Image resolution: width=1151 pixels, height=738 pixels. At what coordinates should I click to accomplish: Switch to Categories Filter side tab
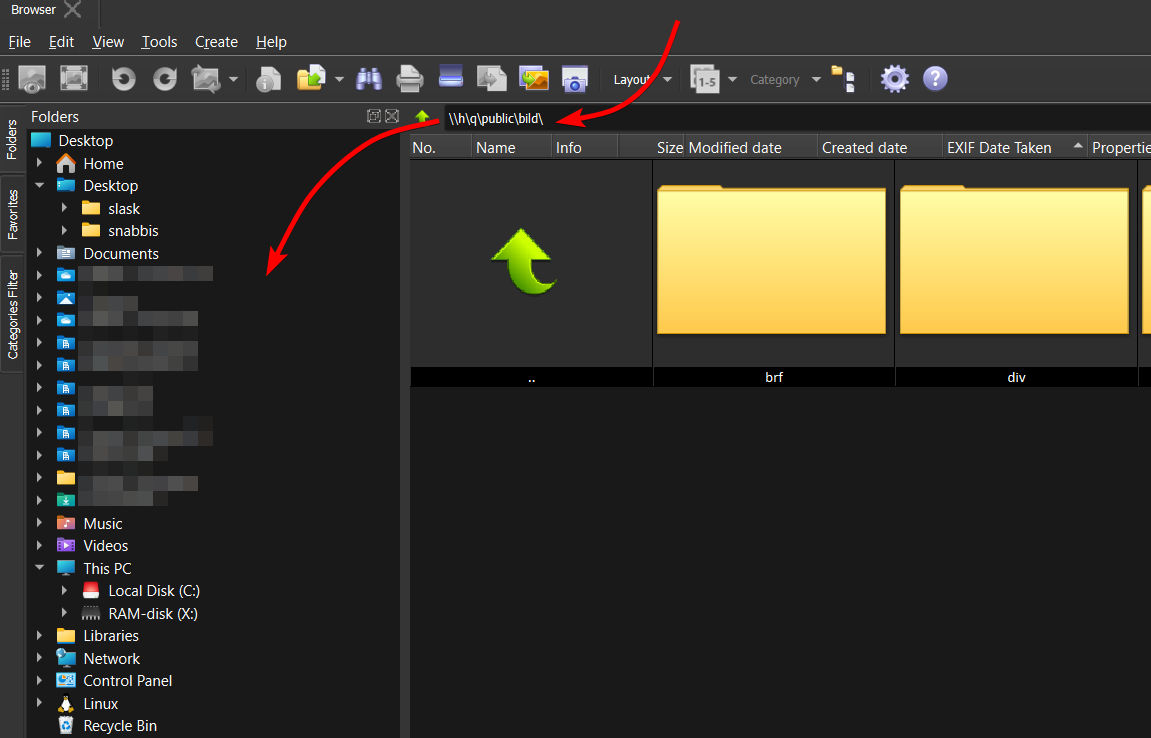click(x=13, y=314)
